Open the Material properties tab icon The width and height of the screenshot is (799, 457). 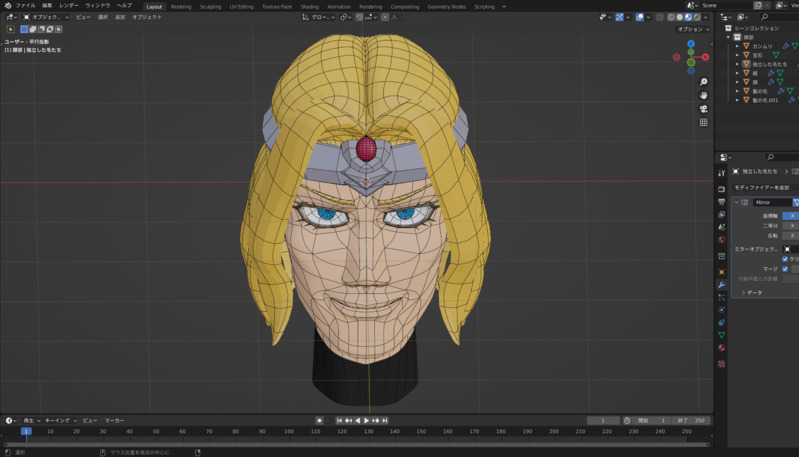click(x=722, y=348)
